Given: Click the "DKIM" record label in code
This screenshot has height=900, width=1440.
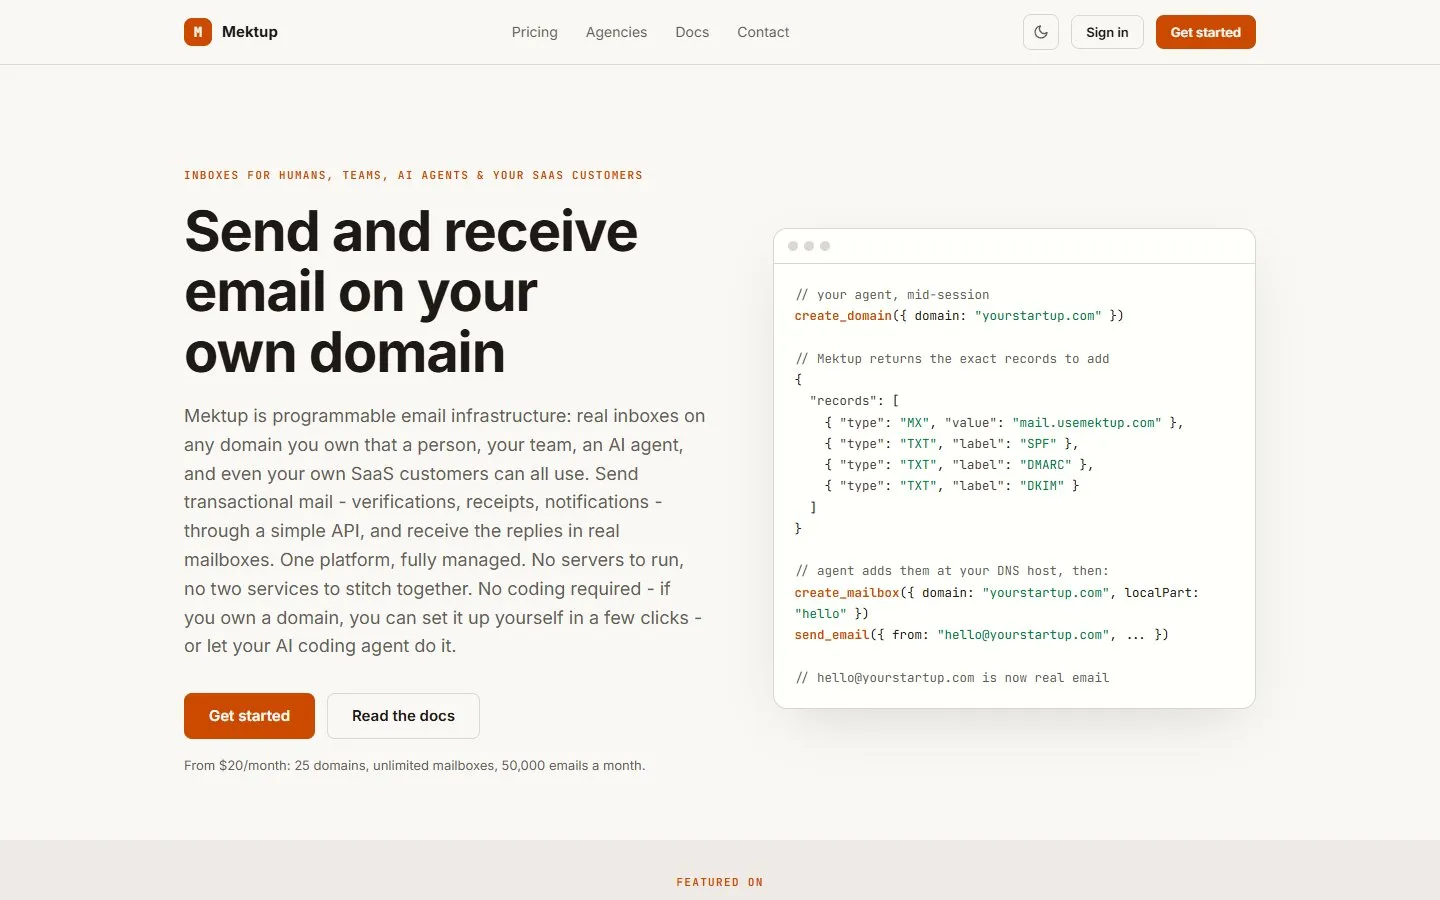Looking at the screenshot, I should [1041, 486].
